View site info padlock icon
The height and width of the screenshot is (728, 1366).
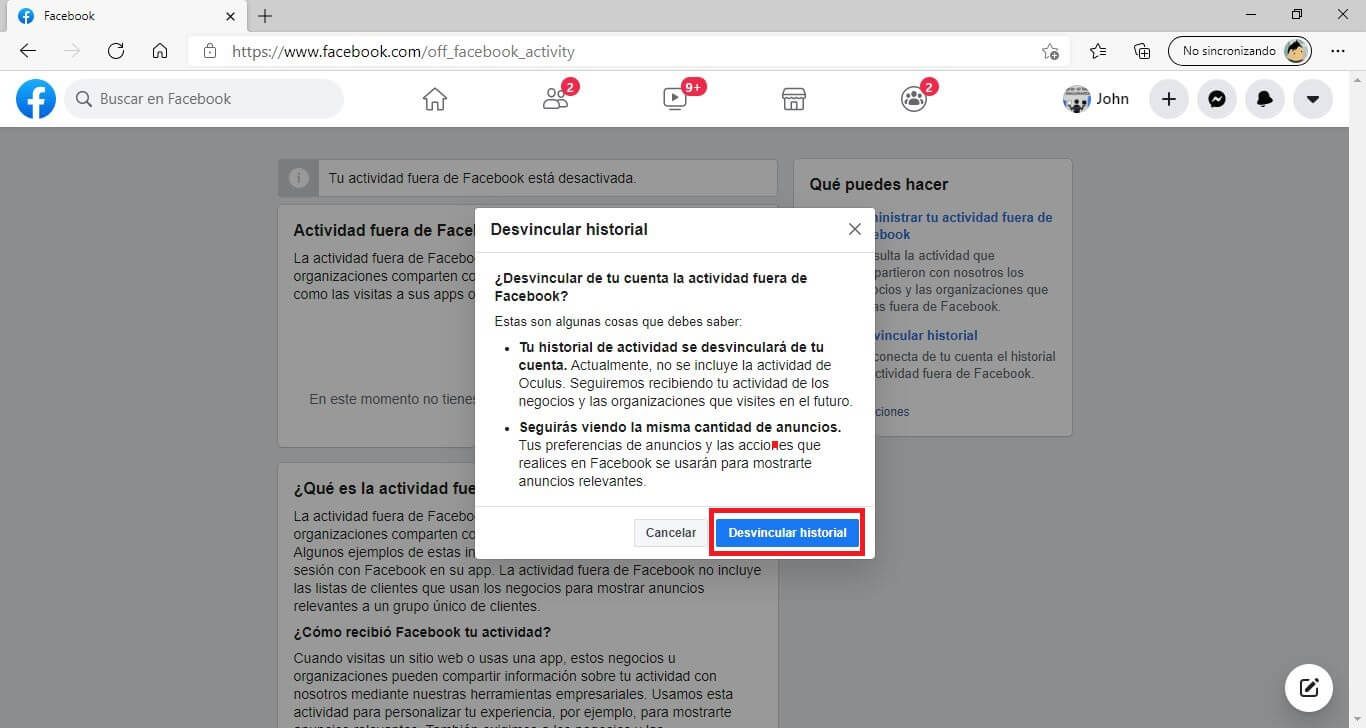pyautogui.click(x=209, y=51)
